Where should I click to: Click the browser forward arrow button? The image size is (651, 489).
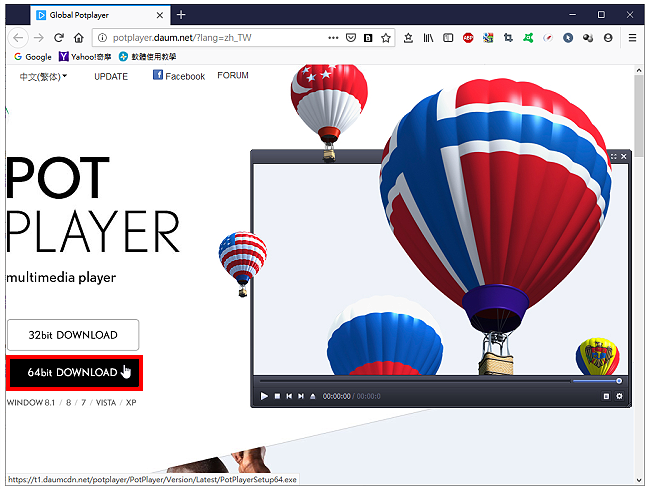(39, 38)
